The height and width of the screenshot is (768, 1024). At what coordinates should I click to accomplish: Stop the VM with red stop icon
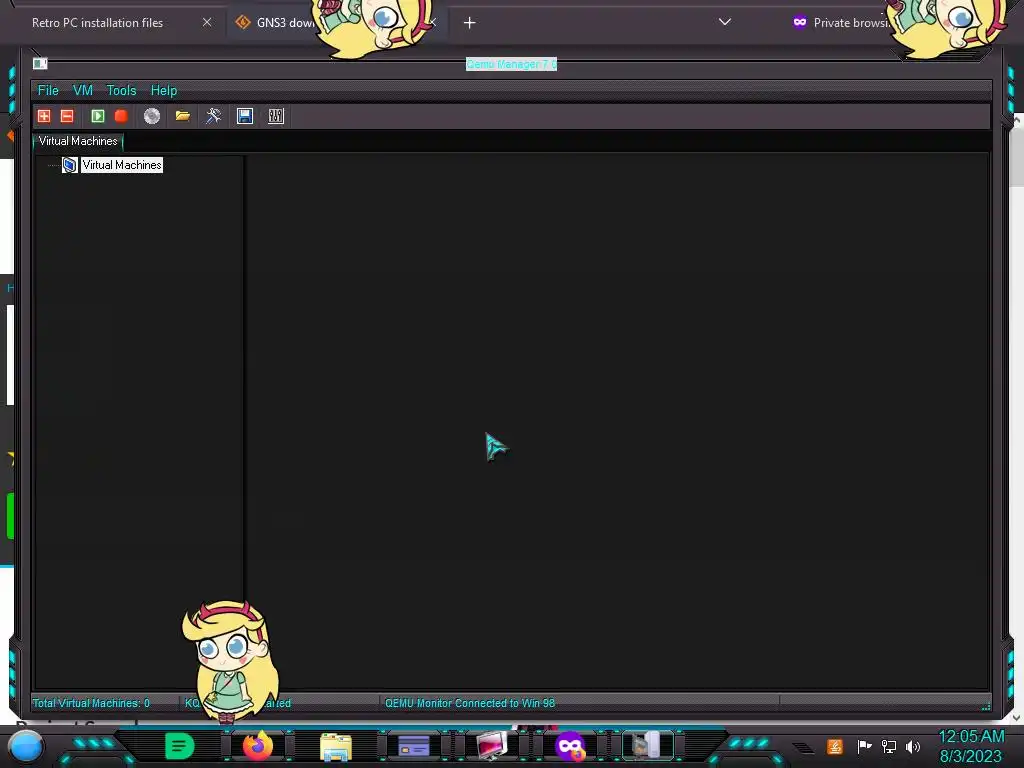click(121, 116)
